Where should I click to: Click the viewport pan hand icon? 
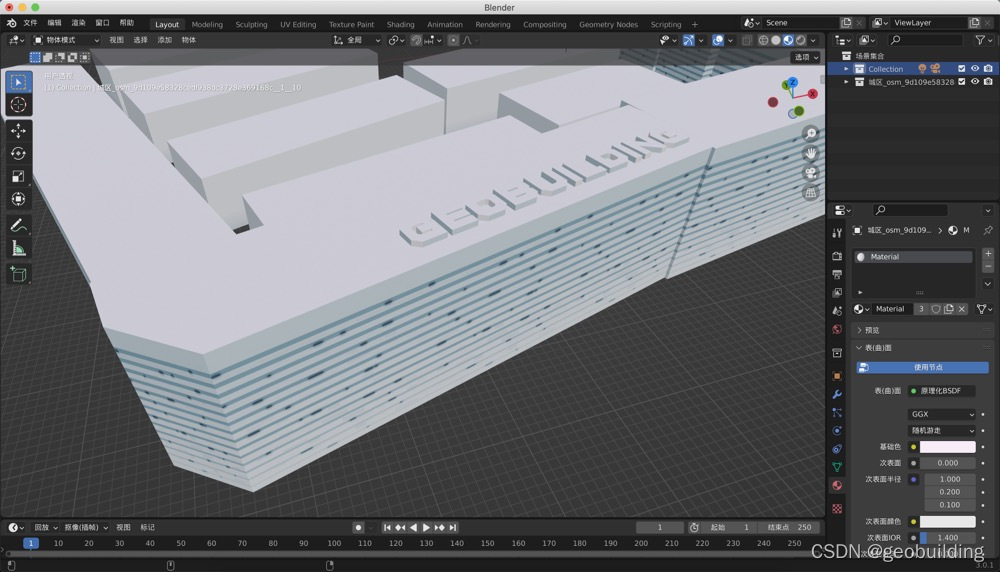811,153
